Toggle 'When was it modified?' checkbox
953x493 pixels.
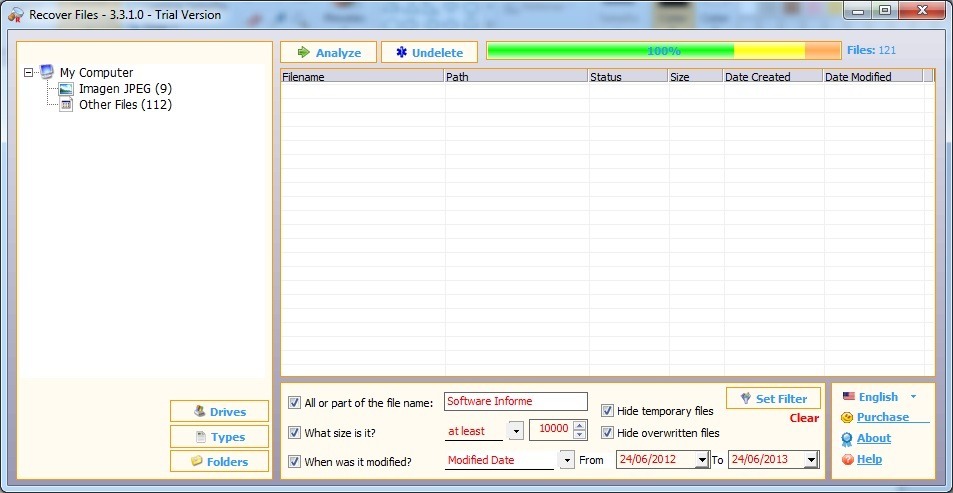[295, 461]
